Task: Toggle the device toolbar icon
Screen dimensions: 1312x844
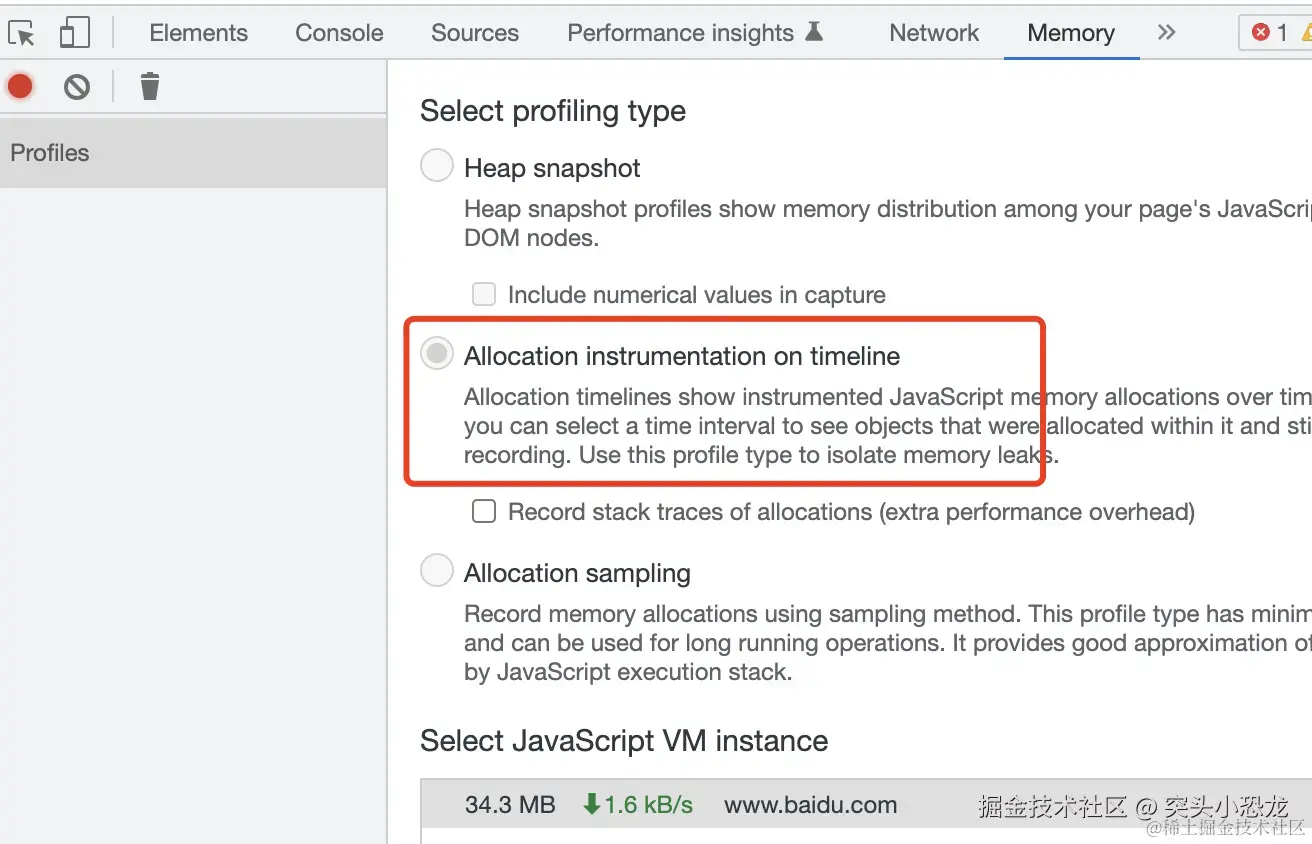Action: point(75,33)
